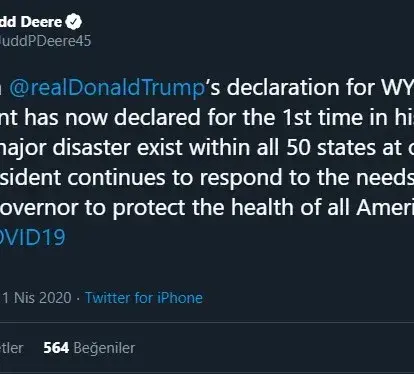Open the COVID19 hashtag link
The image size is (414, 374).
point(33,237)
